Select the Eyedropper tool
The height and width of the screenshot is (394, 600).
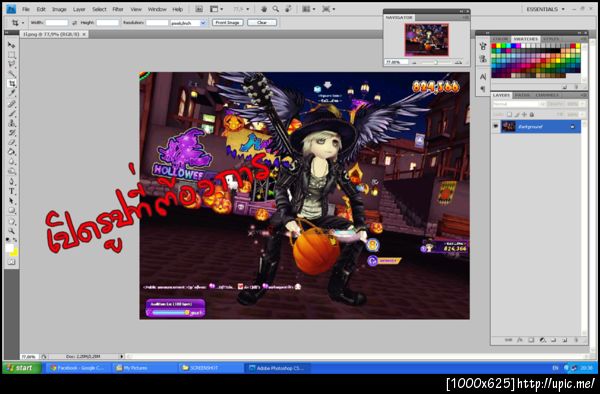click(11, 93)
